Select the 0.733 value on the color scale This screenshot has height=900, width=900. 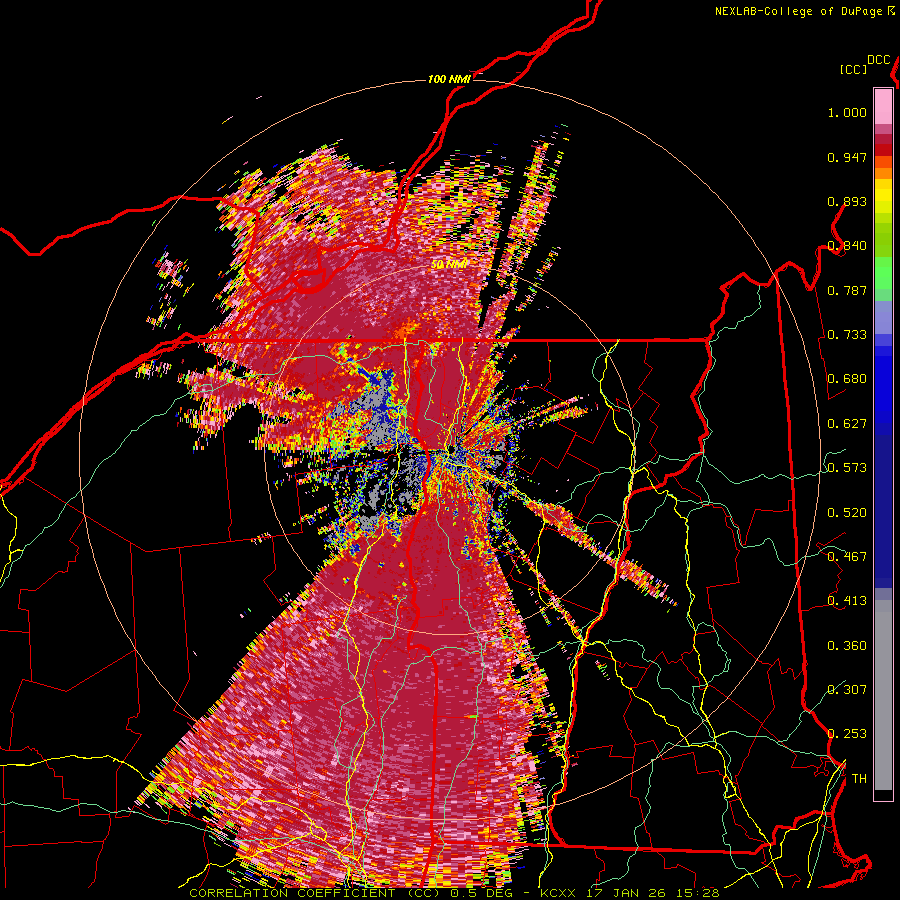(847, 335)
